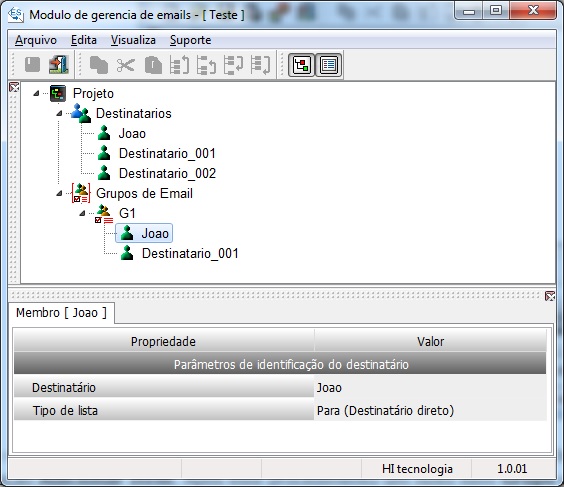564x487 pixels.
Task: Click the last list-move icon before tree view
Action: coord(260,65)
